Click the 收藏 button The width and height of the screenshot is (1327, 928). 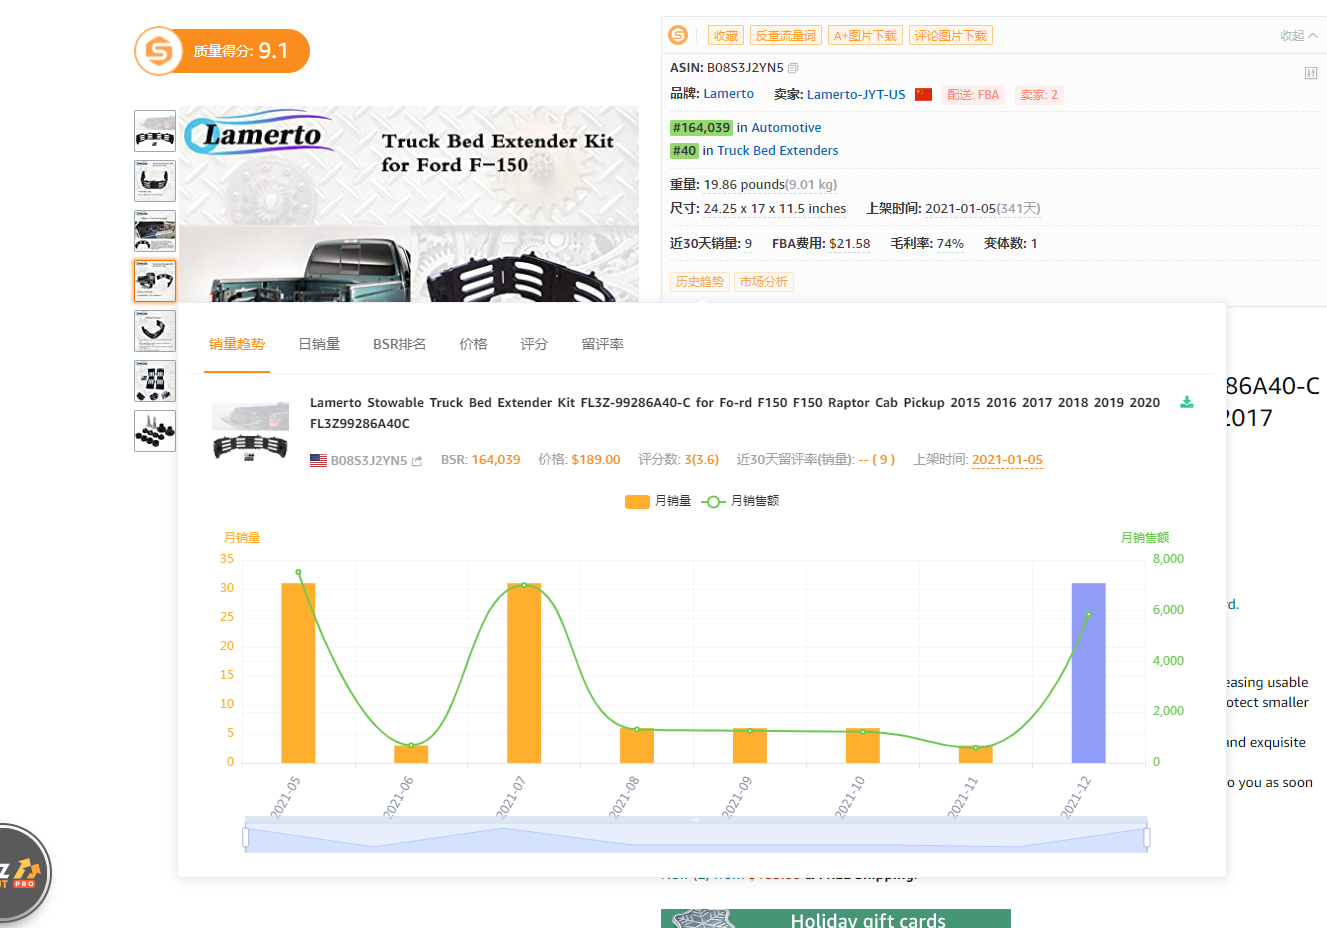click(725, 36)
